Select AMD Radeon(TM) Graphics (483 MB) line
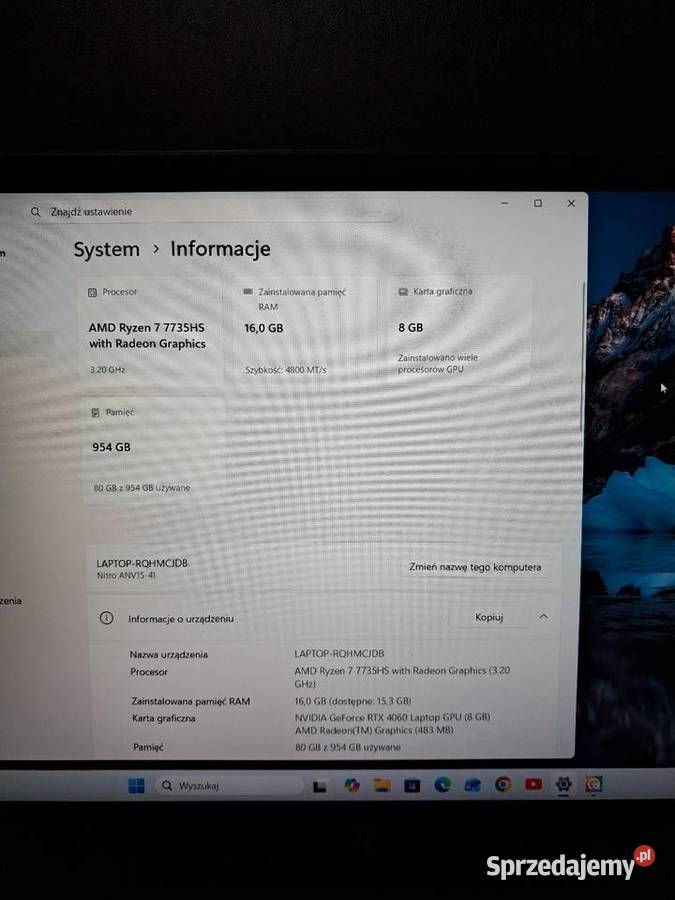Screen dimensions: 675x900 (374, 731)
